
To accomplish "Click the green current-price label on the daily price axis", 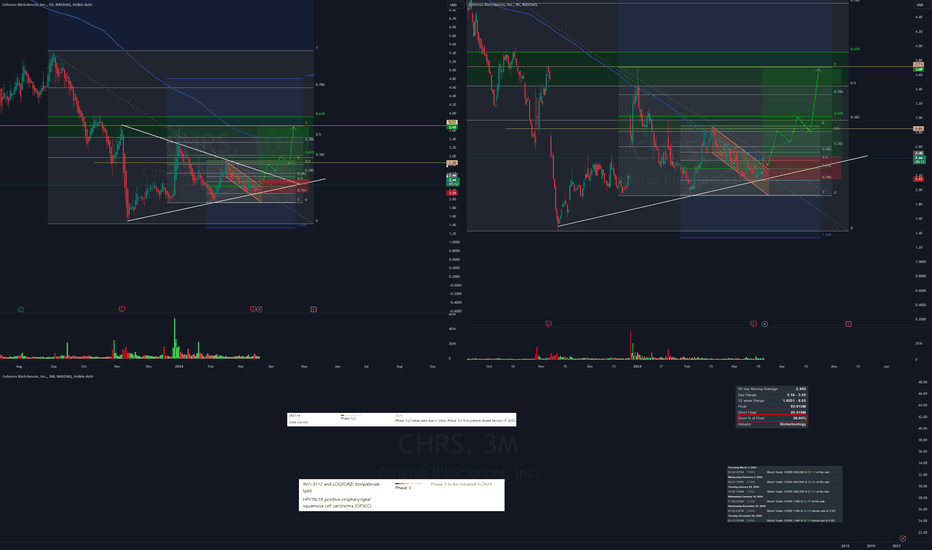I will point(453,181).
